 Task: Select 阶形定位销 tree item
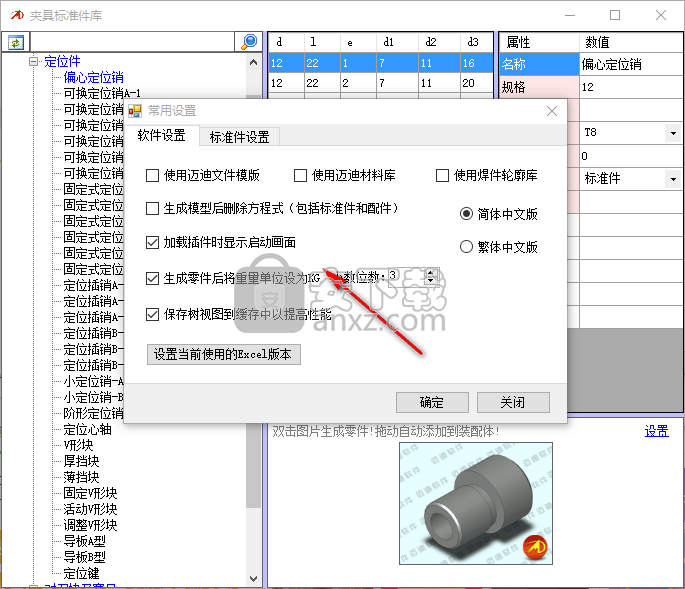[x=93, y=413]
